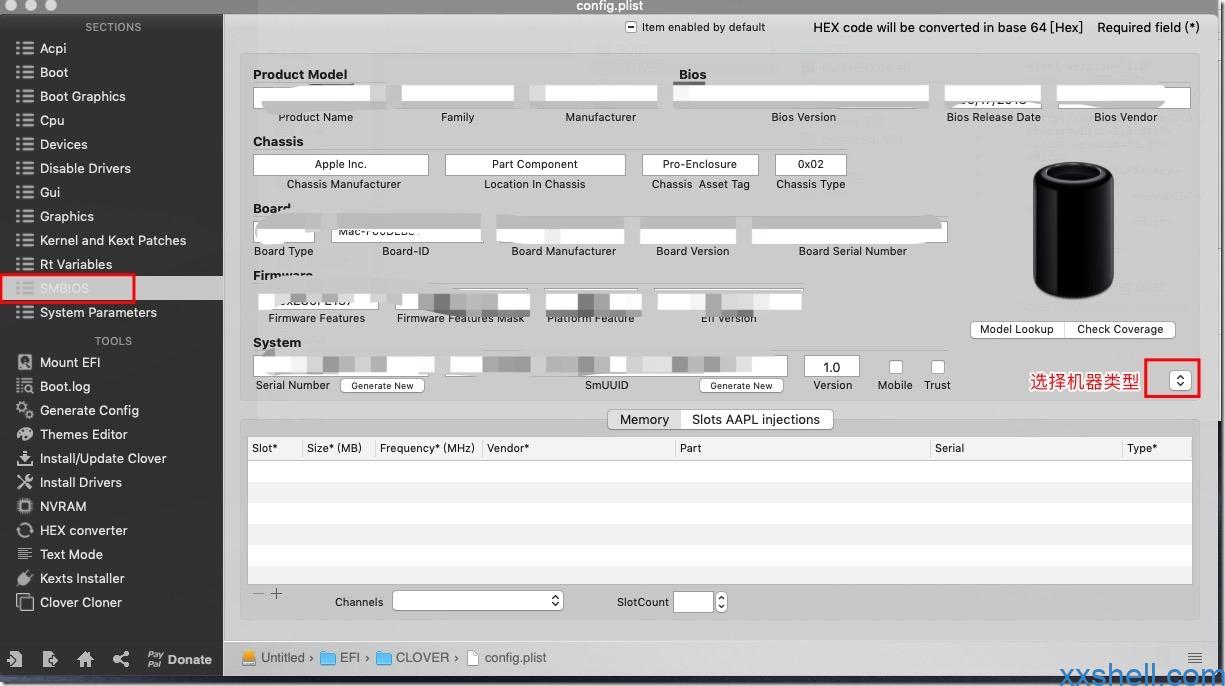Click the Frequency* (MHz) column header

(x=428, y=448)
